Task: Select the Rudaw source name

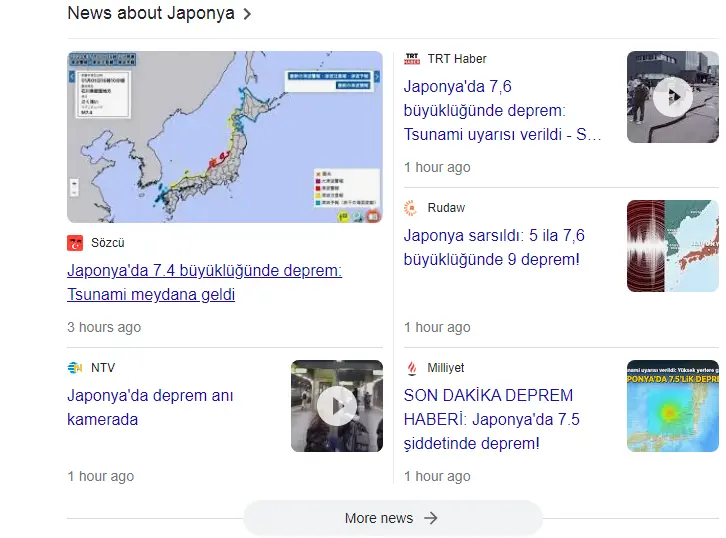Action: coord(446,208)
